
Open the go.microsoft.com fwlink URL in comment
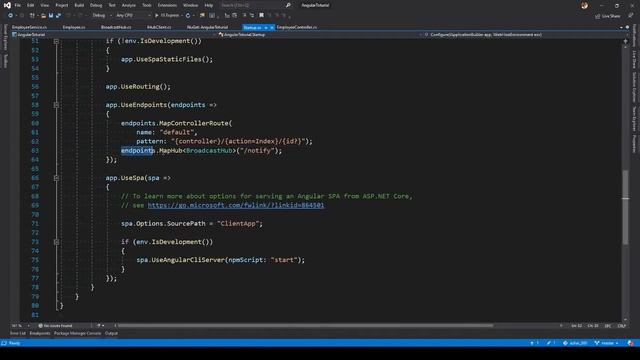click(236, 205)
